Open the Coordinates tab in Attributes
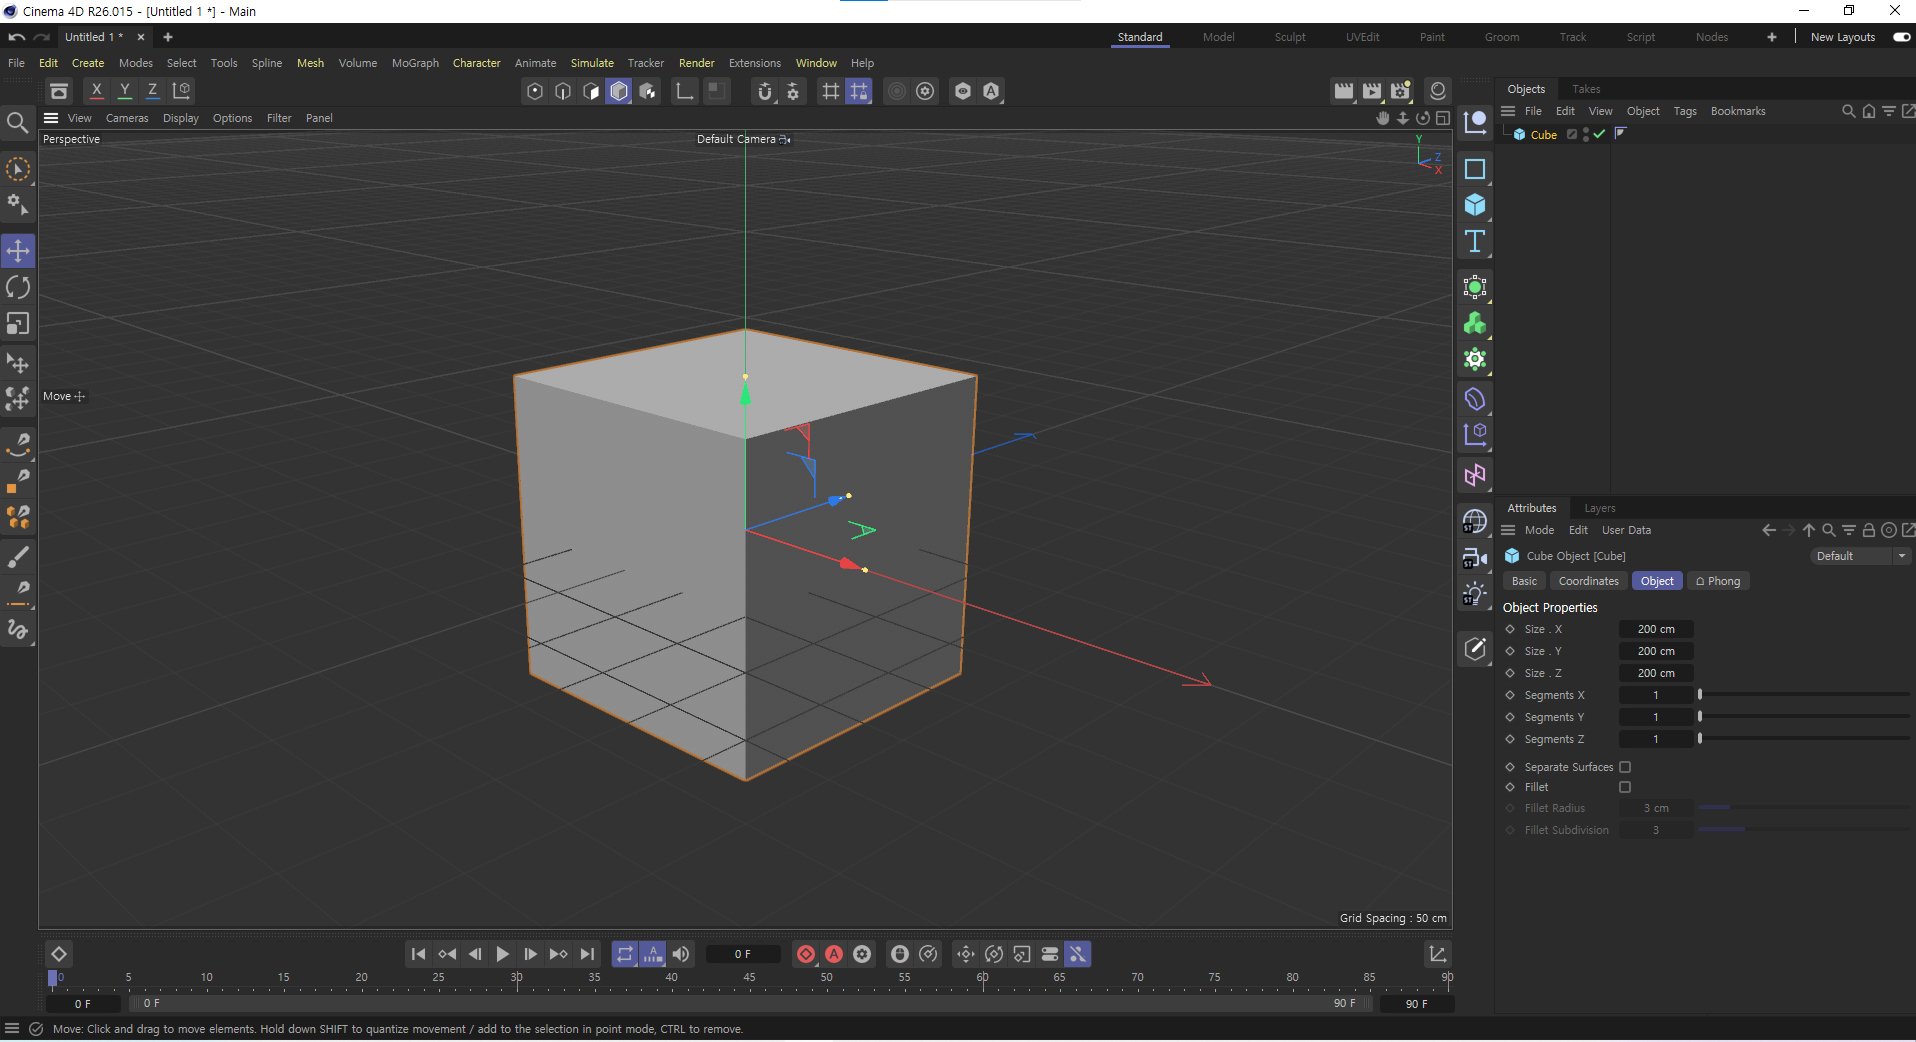1916x1042 pixels. click(1588, 581)
